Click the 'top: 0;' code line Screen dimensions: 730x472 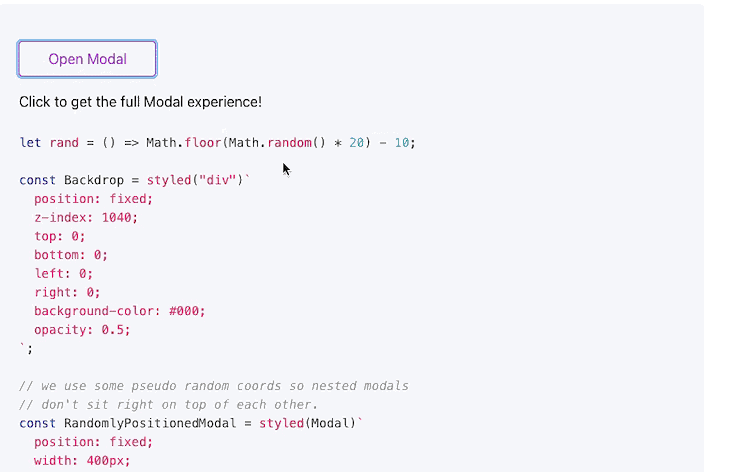point(60,236)
